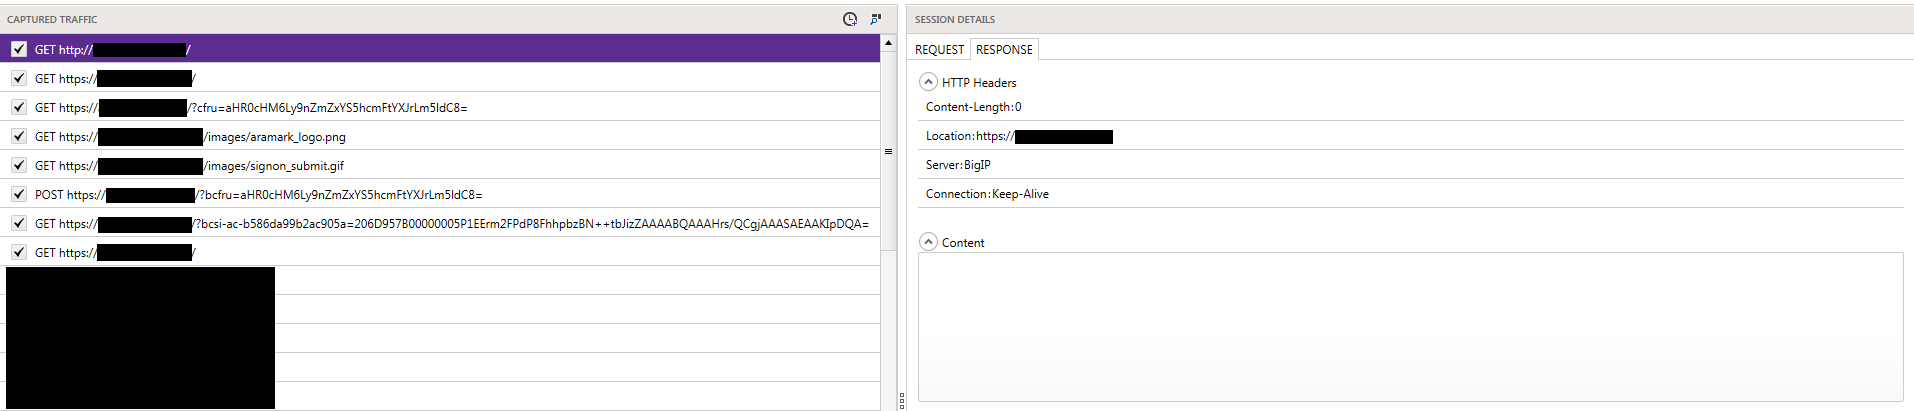This screenshot has width=1914, height=411.
Task: Toggle checkbox for the cfru GET request
Action: coord(19,107)
